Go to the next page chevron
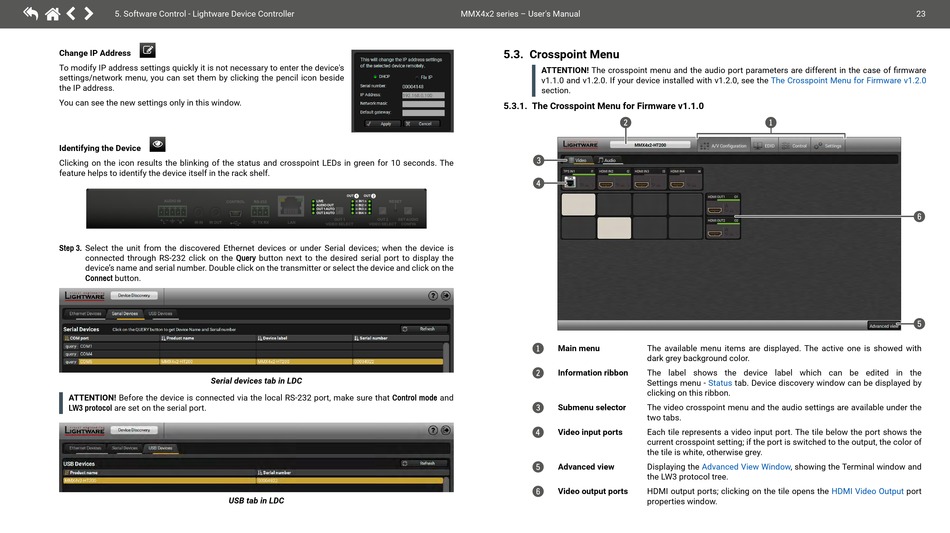This screenshot has height=533, width=950. pos(88,13)
